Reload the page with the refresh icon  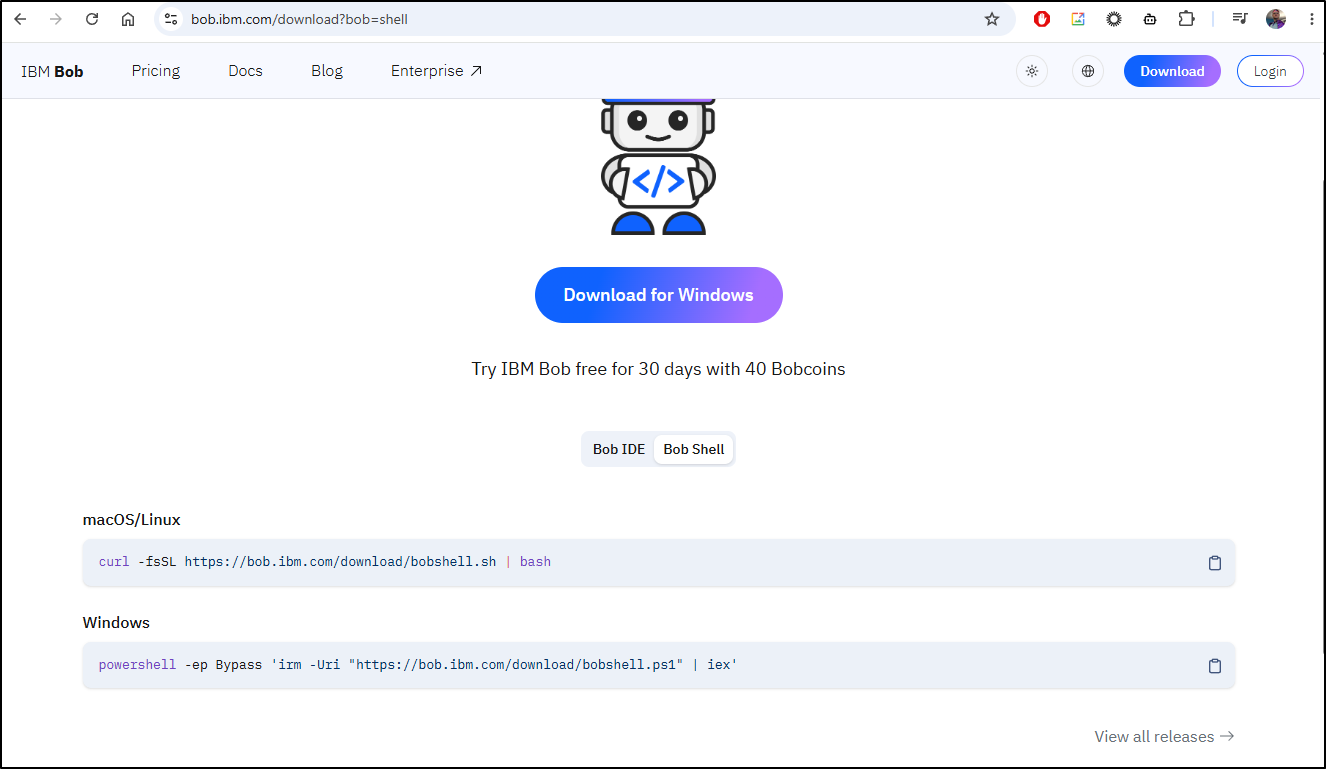(92, 19)
